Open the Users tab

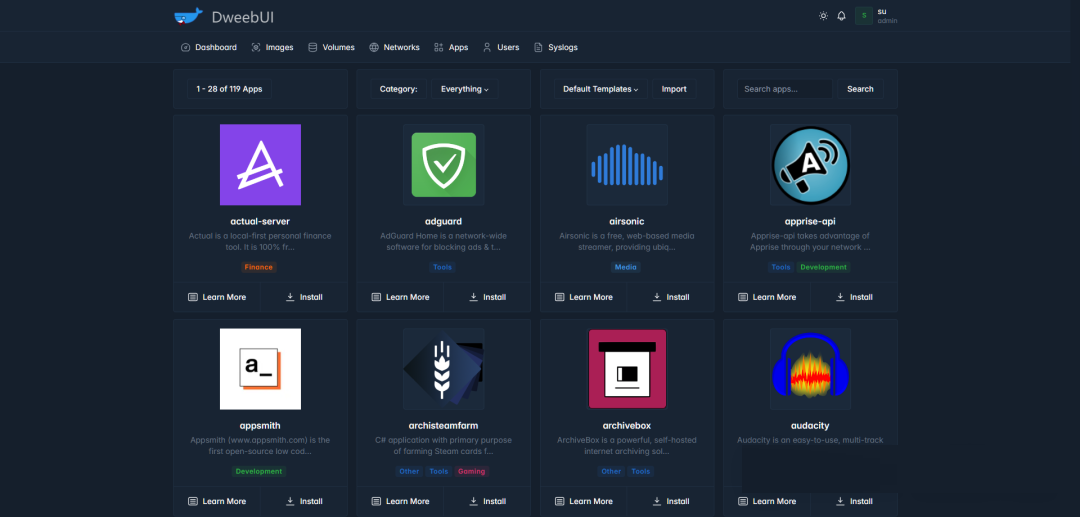click(x=501, y=48)
